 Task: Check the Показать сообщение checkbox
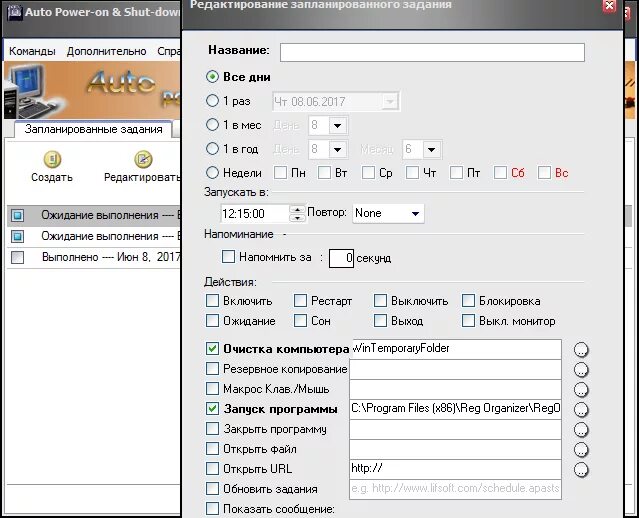point(212,508)
